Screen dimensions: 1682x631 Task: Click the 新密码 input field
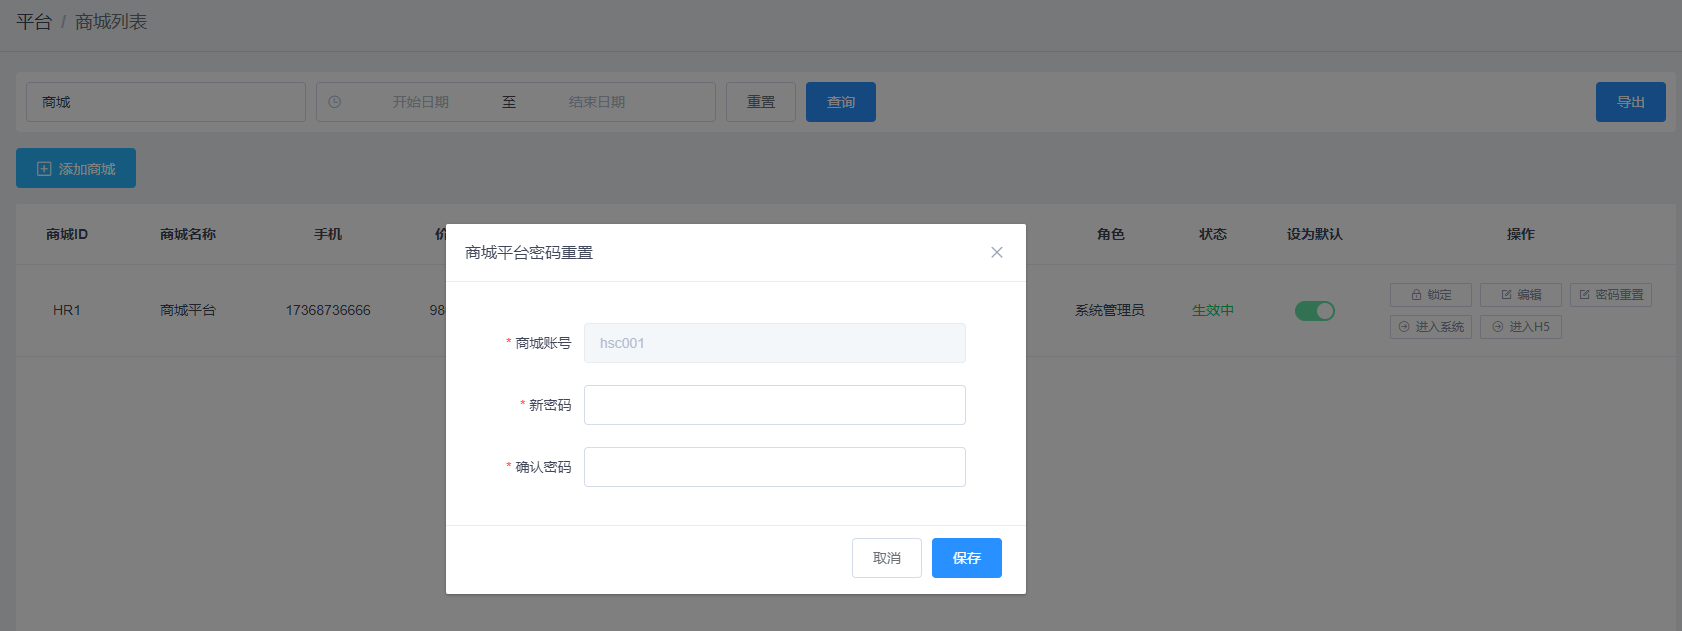pos(774,405)
